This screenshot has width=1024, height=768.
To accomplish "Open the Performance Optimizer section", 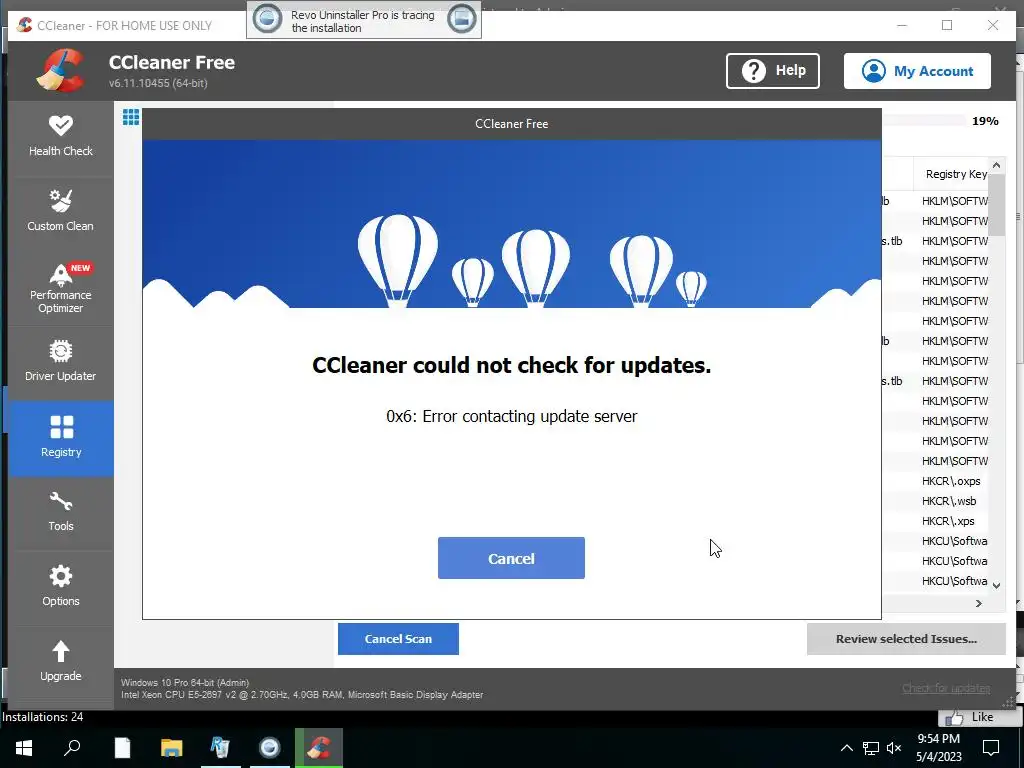I will coord(61,288).
